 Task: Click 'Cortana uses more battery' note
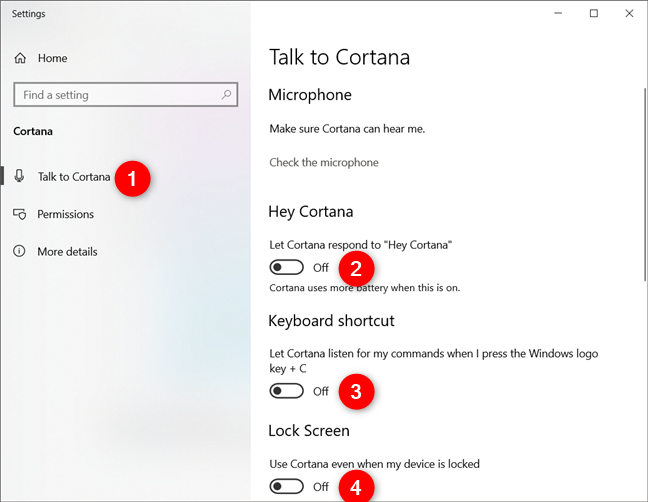point(364,288)
